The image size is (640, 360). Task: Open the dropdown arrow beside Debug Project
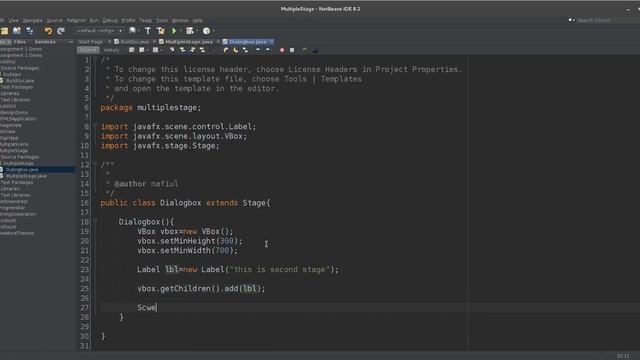(x=197, y=31)
